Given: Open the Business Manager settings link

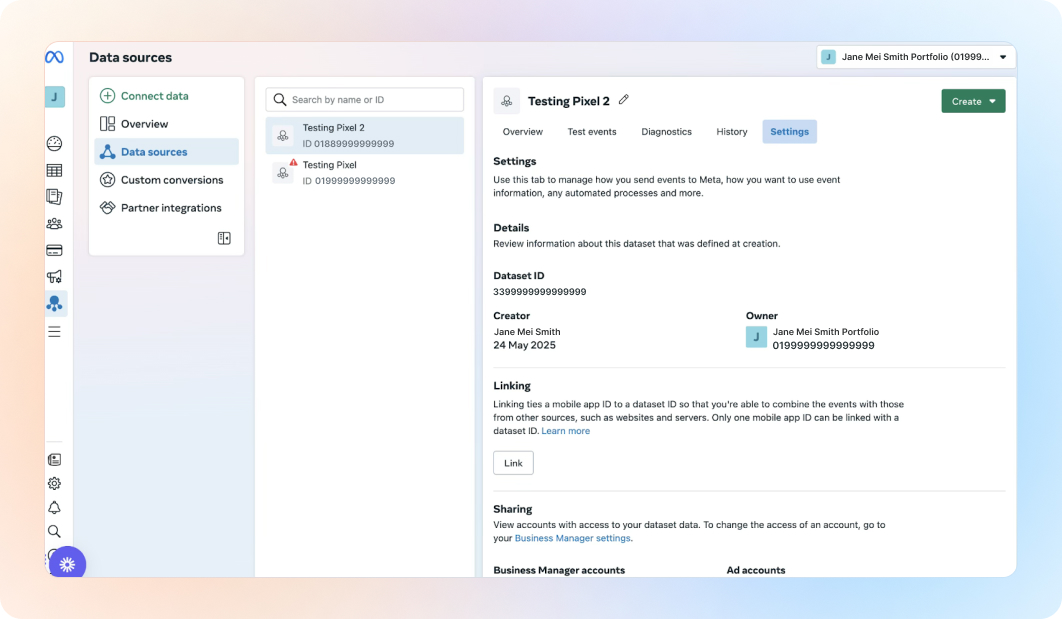Looking at the screenshot, I should click(572, 538).
